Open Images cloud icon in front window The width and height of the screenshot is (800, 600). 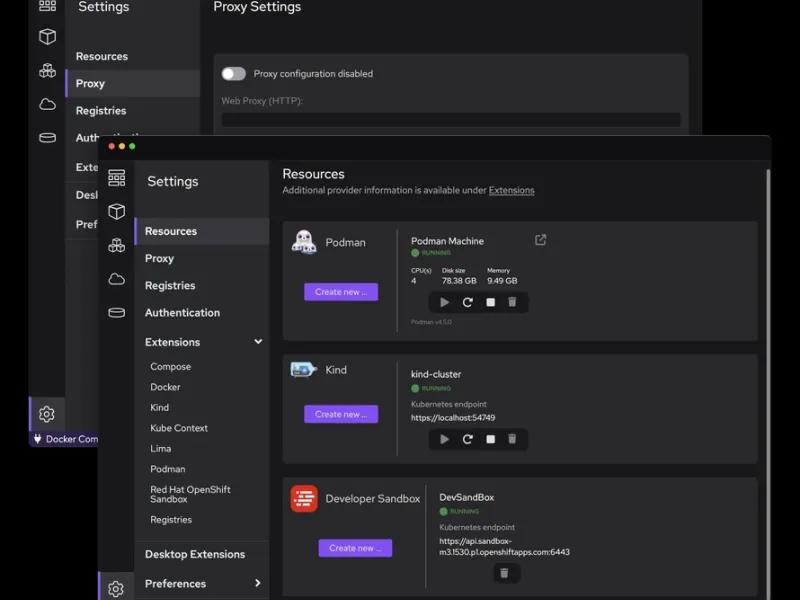(x=116, y=279)
